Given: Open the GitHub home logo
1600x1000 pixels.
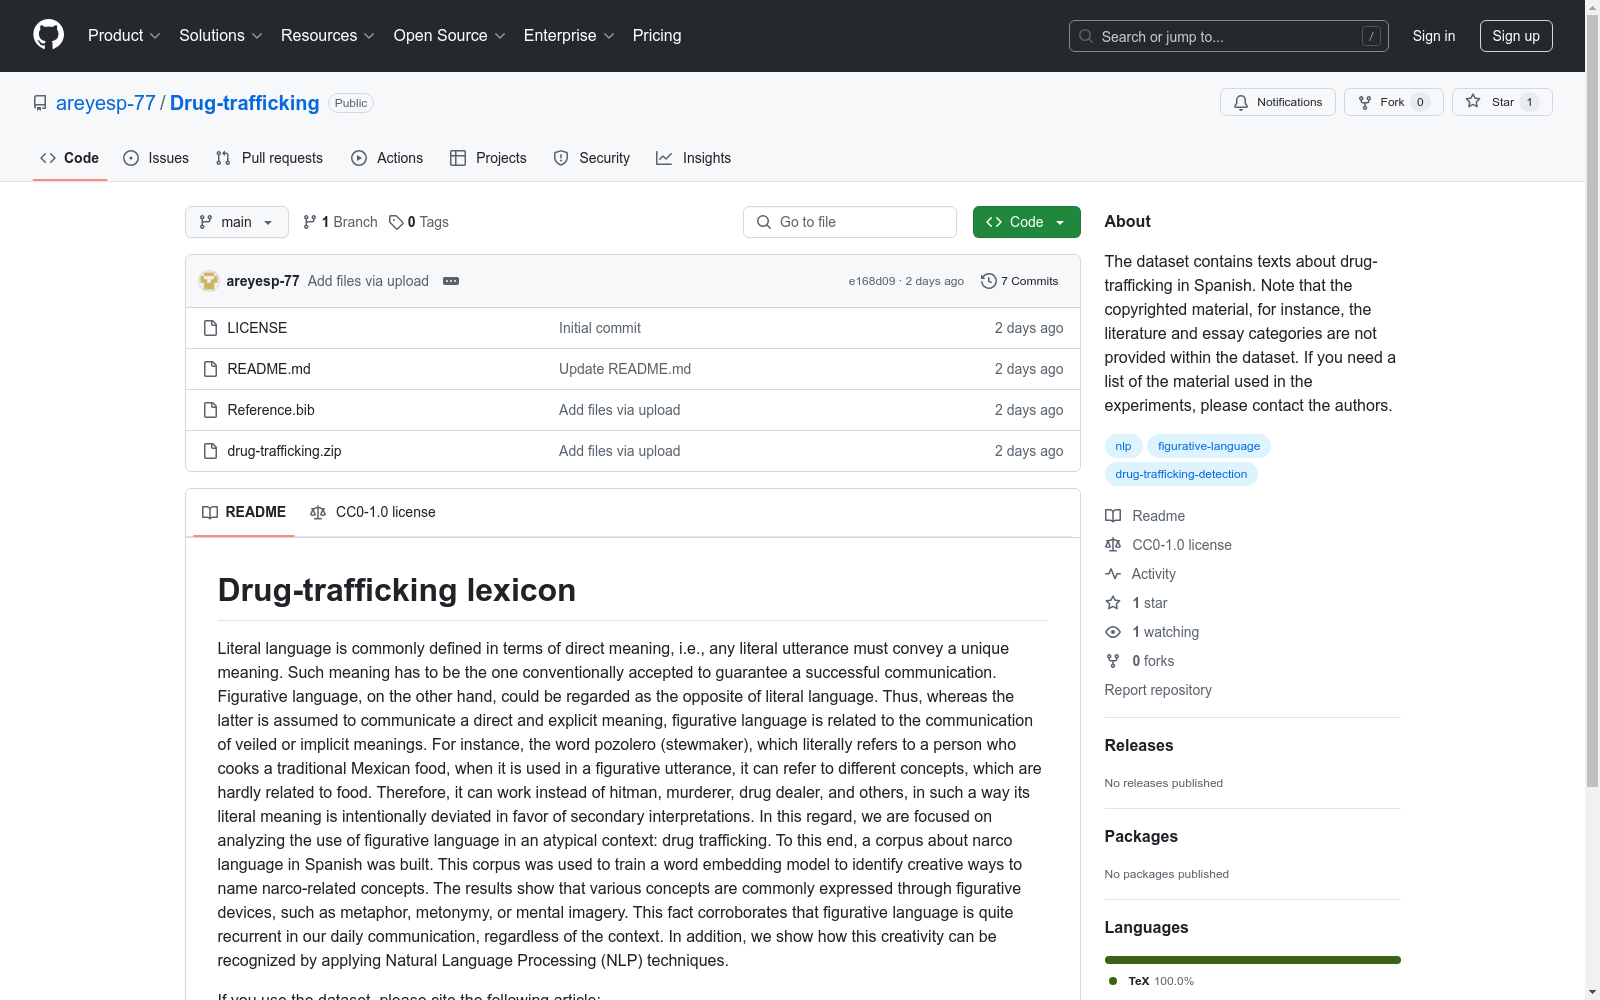Looking at the screenshot, I should tap(48, 35).
